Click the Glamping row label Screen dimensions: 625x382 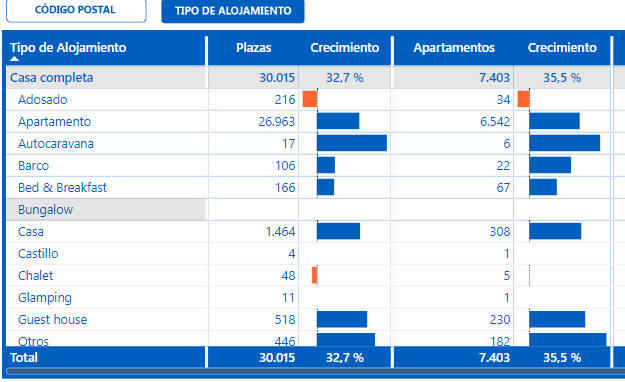click(45, 298)
